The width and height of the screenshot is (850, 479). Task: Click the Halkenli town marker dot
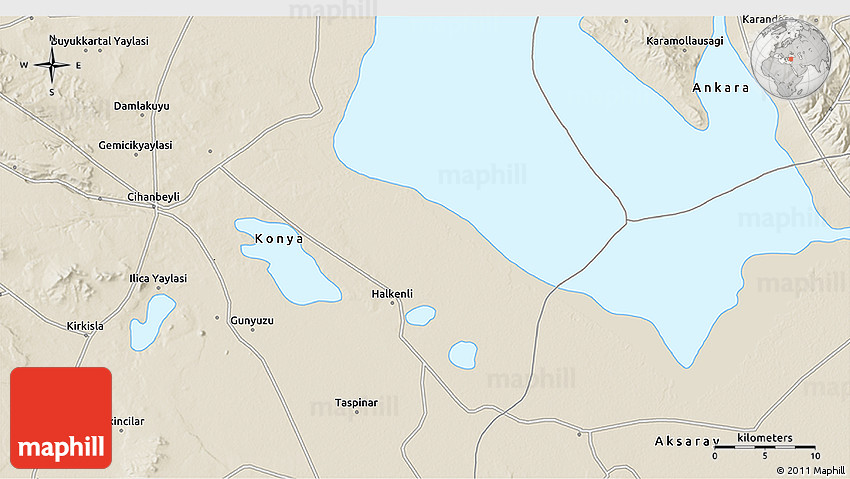(x=392, y=304)
